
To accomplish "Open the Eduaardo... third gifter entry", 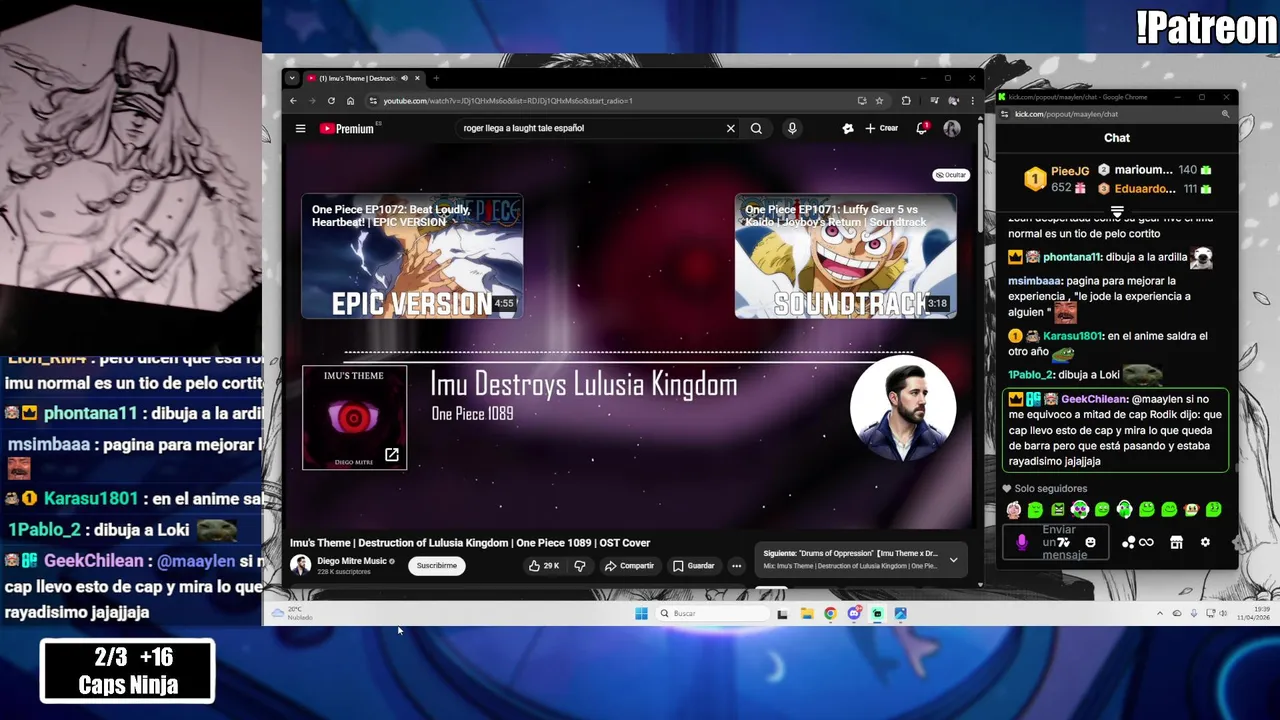I will [x=1155, y=188].
